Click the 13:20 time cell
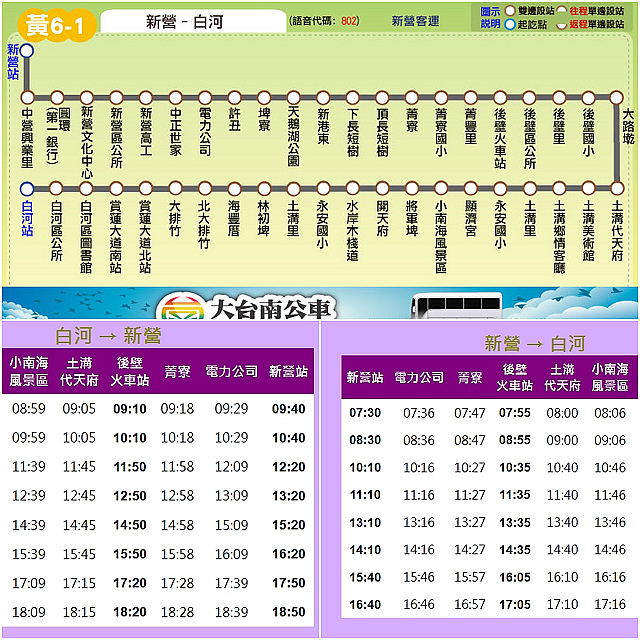This screenshot has width=640, height=640. pos(289,496)
